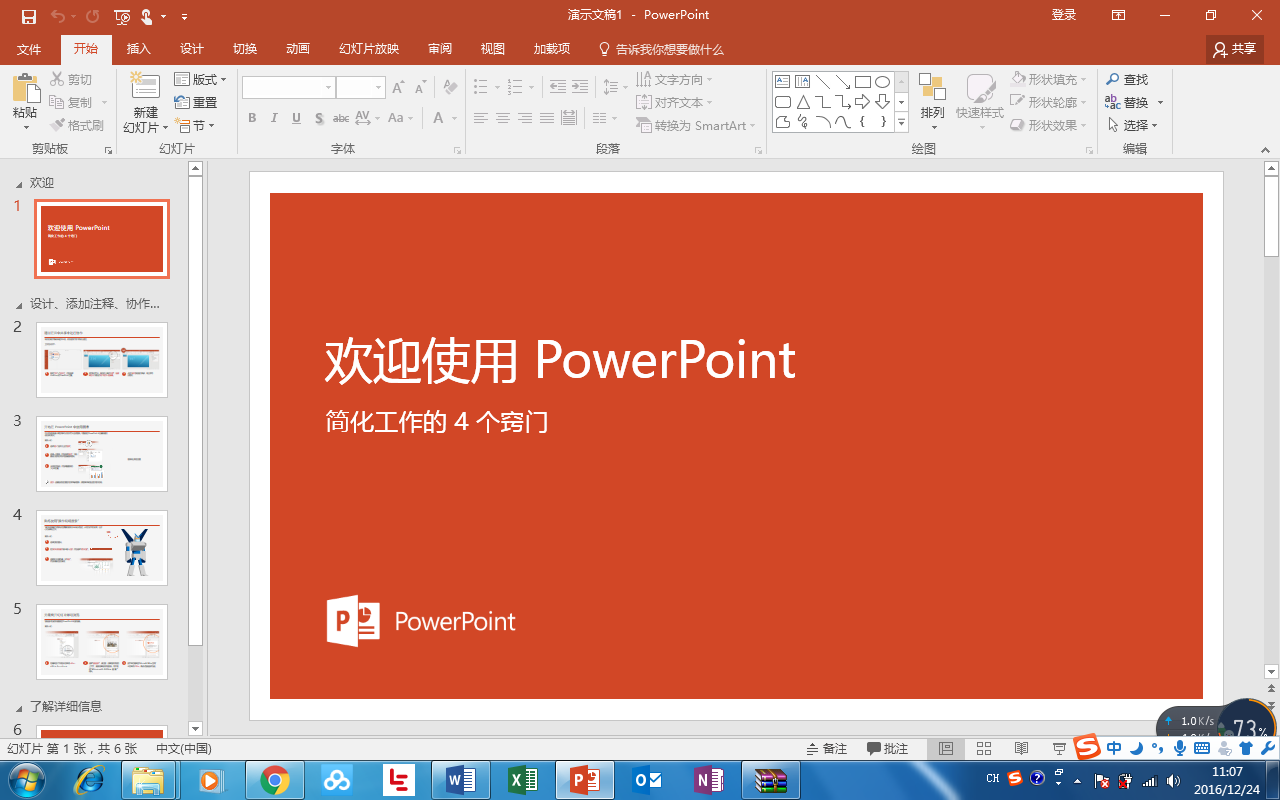Click the decrease indent icon
This screenshot has height=800, width=1280.
pos(557,88)
